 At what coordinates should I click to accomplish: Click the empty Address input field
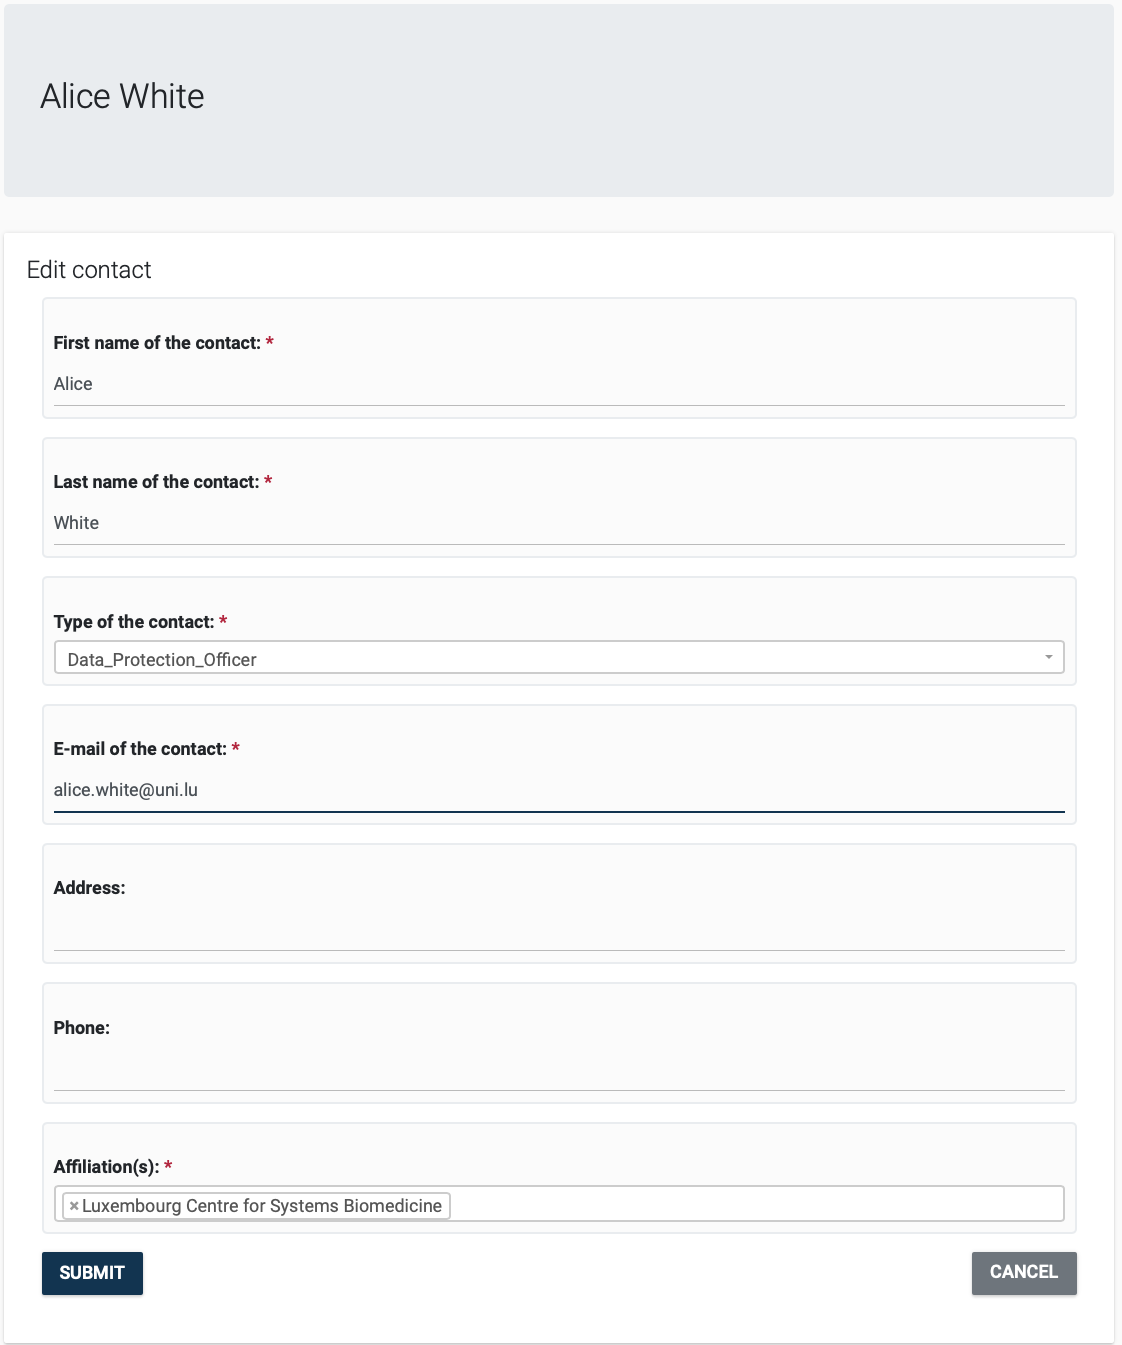(x=558, y=931)
